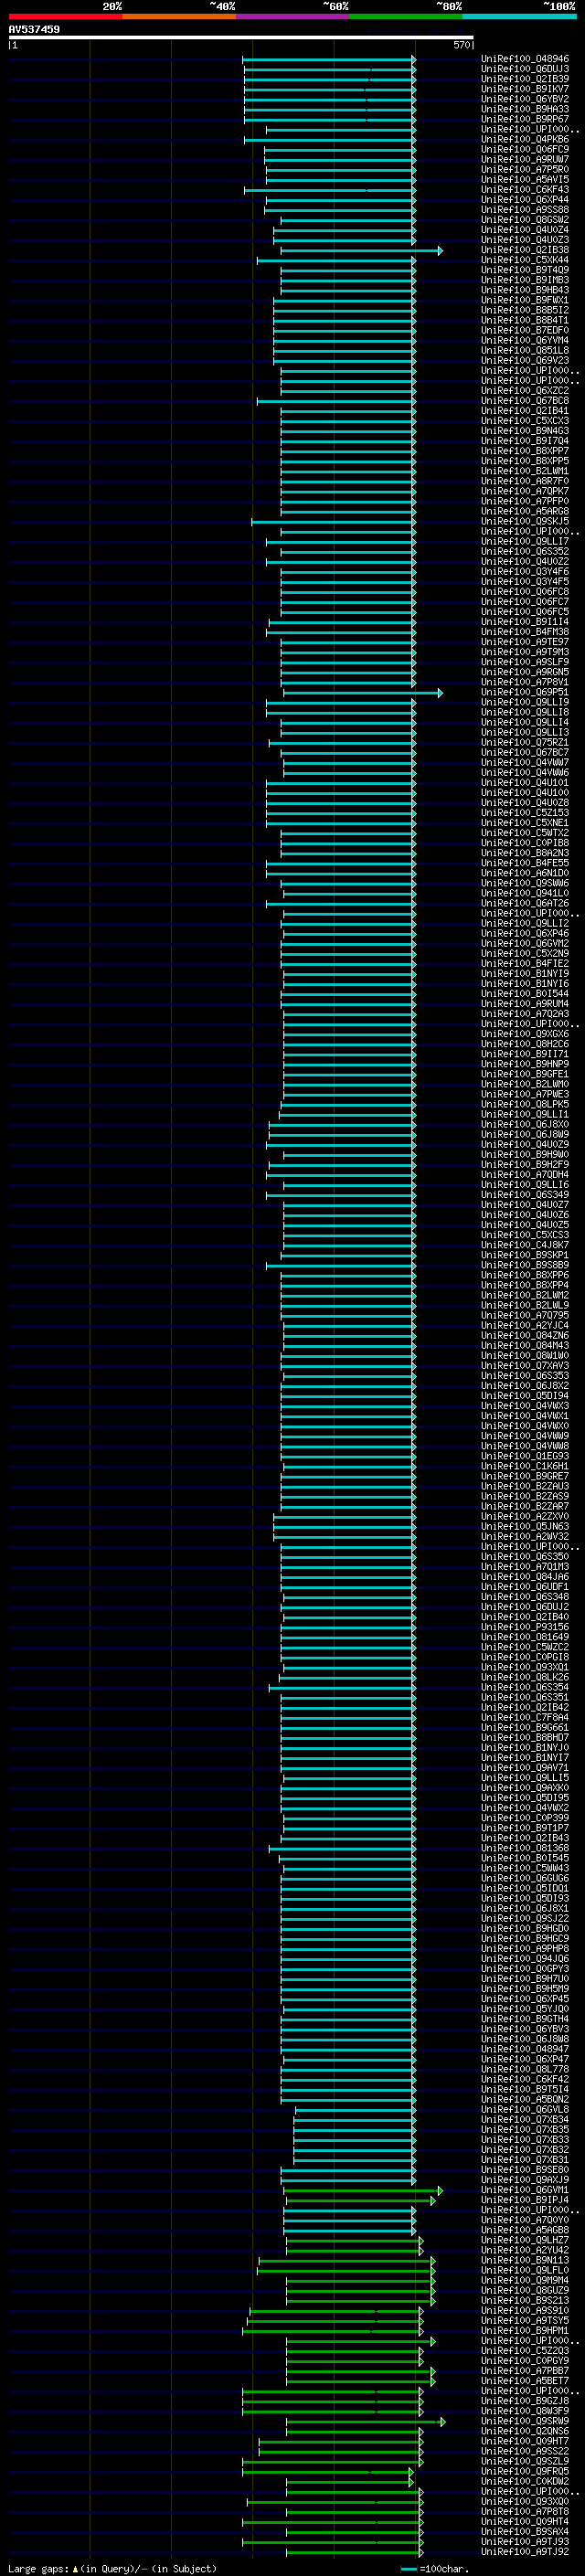The image size is (585, 2576).
Task: Click hit label UniRef100_B7EDF0
Action: [525, 330]
